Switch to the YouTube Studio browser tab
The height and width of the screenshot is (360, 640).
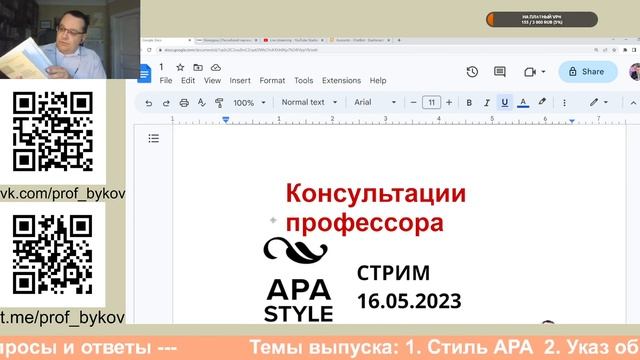tap(293, 40)
